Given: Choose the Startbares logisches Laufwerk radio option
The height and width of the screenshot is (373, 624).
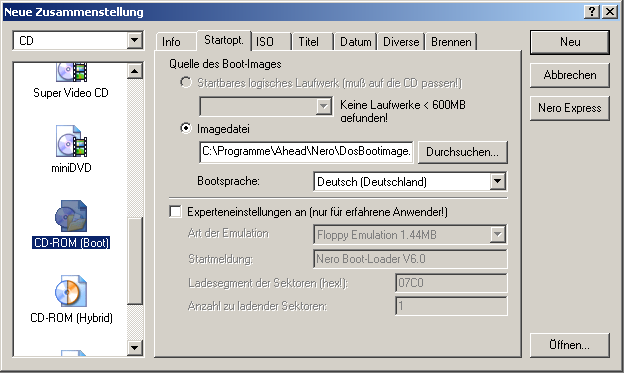Looking at the screenshot, I should [x=186, y=82].
